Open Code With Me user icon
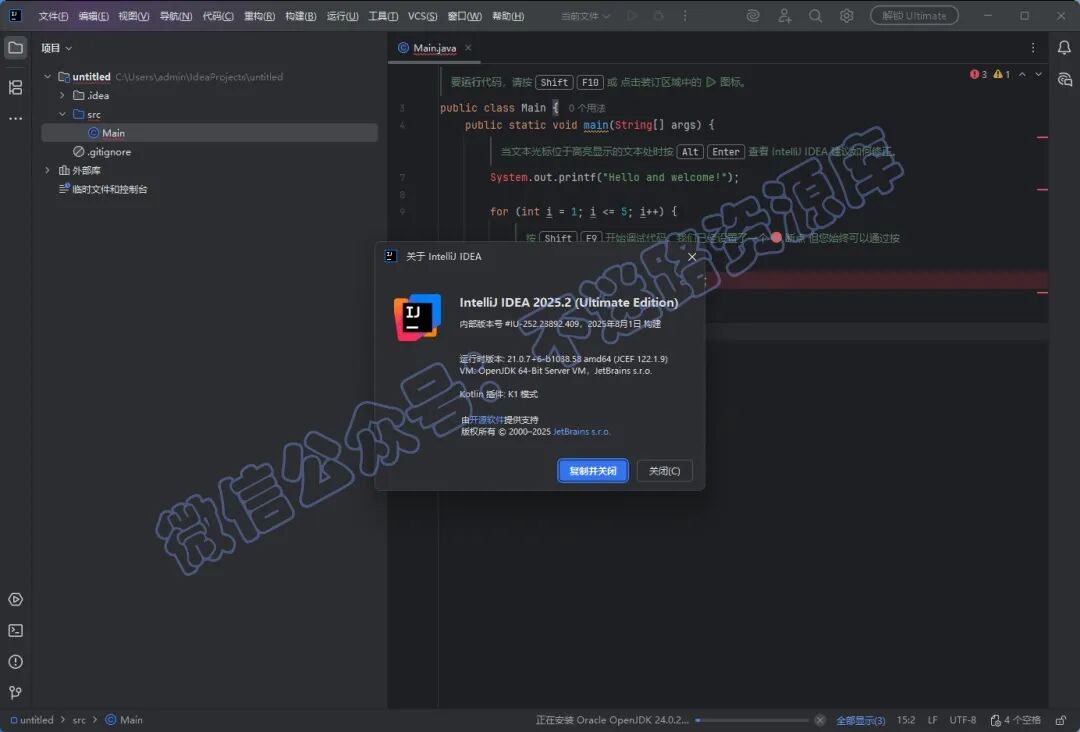This screenshot has width=1080, height=732. [x=785, y=15]
